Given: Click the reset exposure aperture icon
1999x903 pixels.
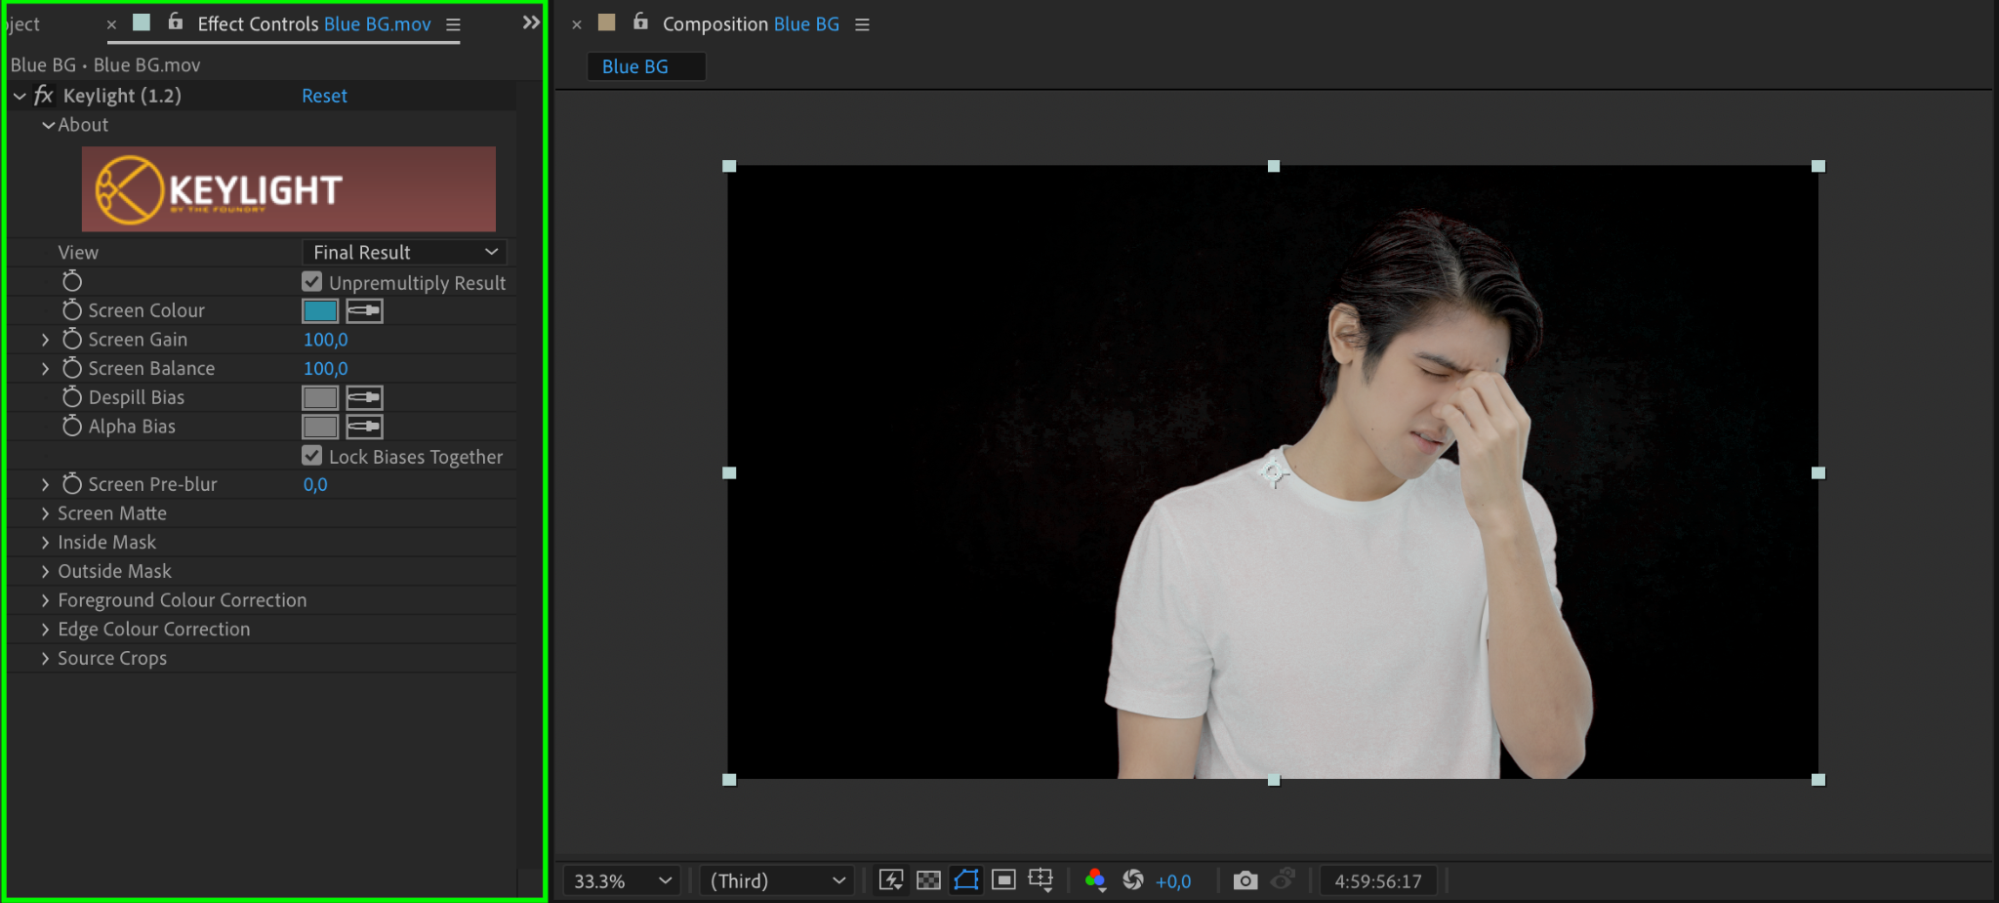Looking at the screenshot, I should point(1133,880).
